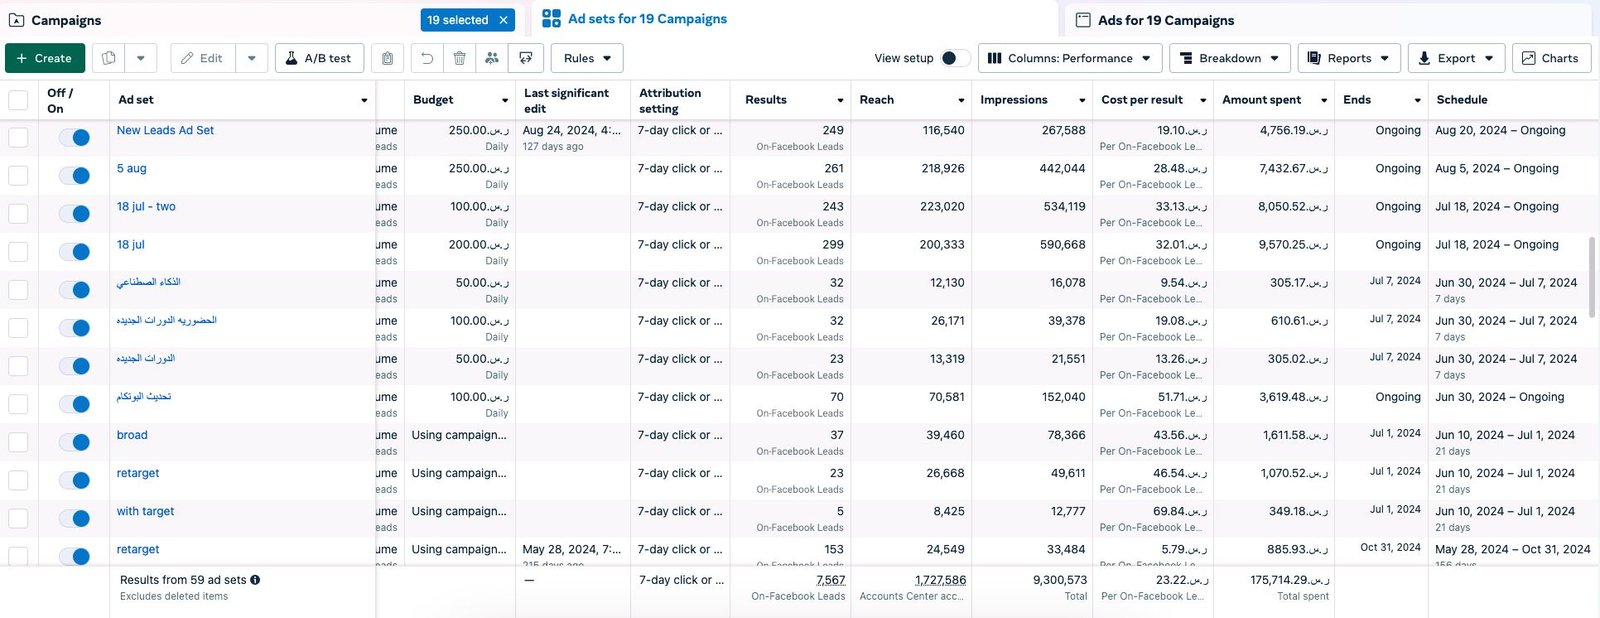Click the vertical scrollbar on the right
This screenshot has height=618, width=1600.
click(1591, 277)
